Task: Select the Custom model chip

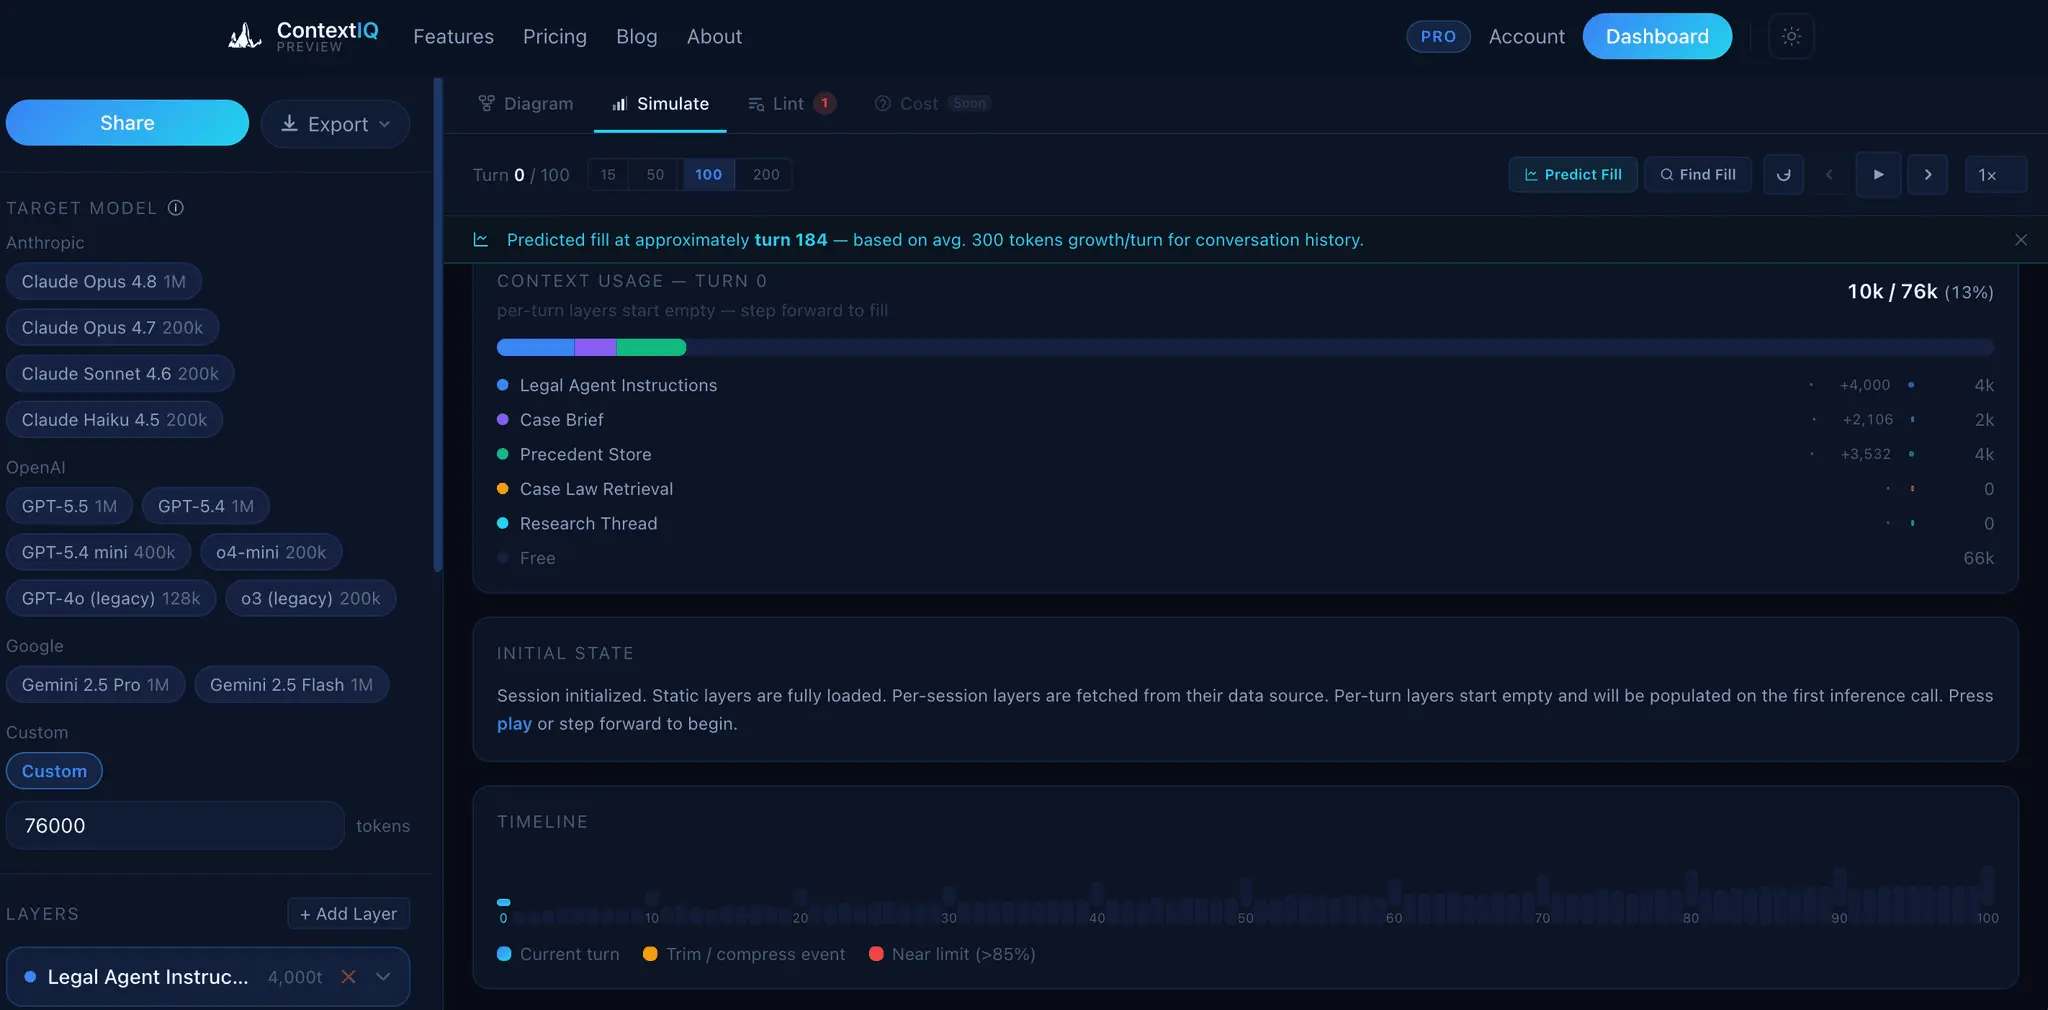Action: (54, 771)
